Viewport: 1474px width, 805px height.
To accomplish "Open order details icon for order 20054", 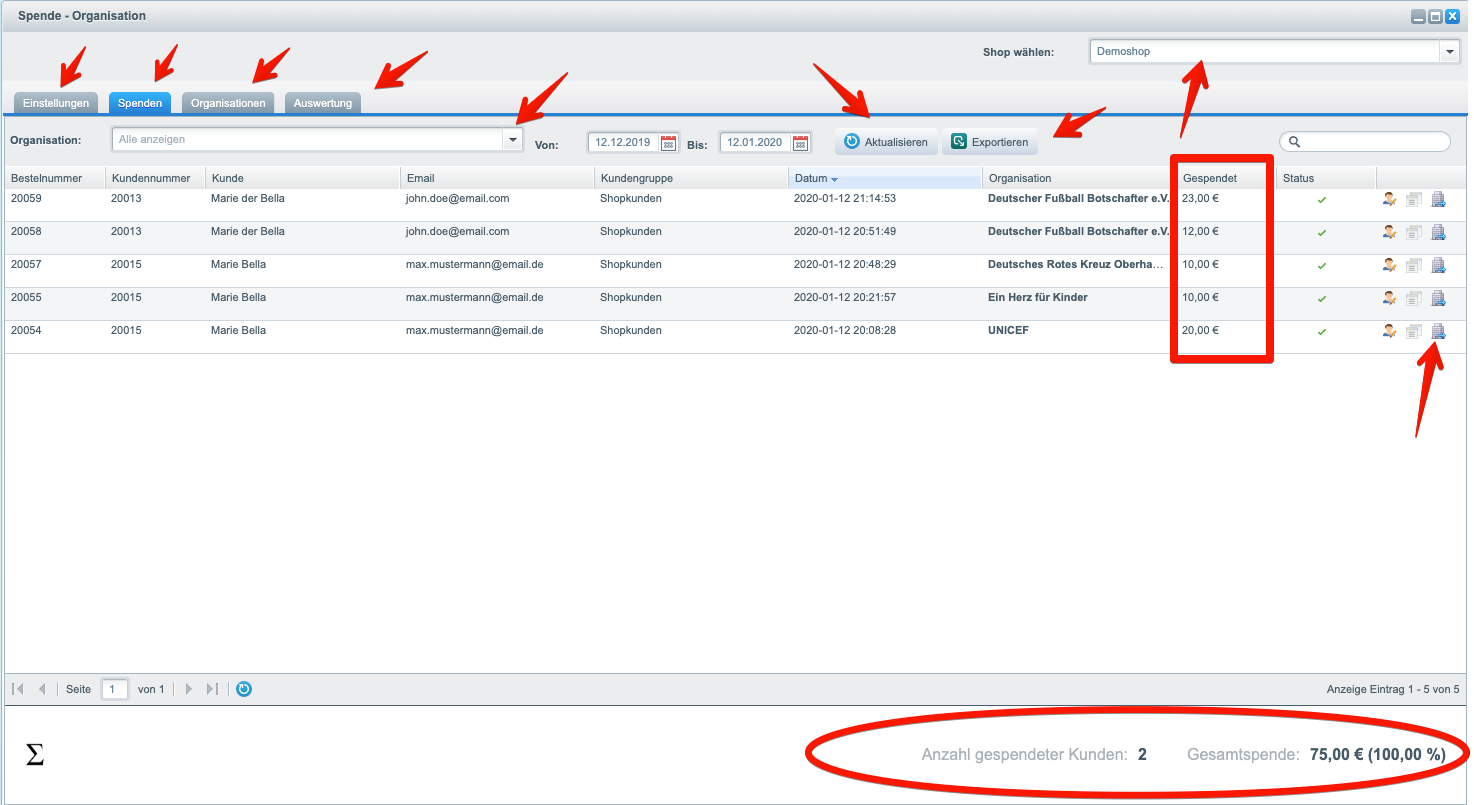I will (x=1414, y=332).
